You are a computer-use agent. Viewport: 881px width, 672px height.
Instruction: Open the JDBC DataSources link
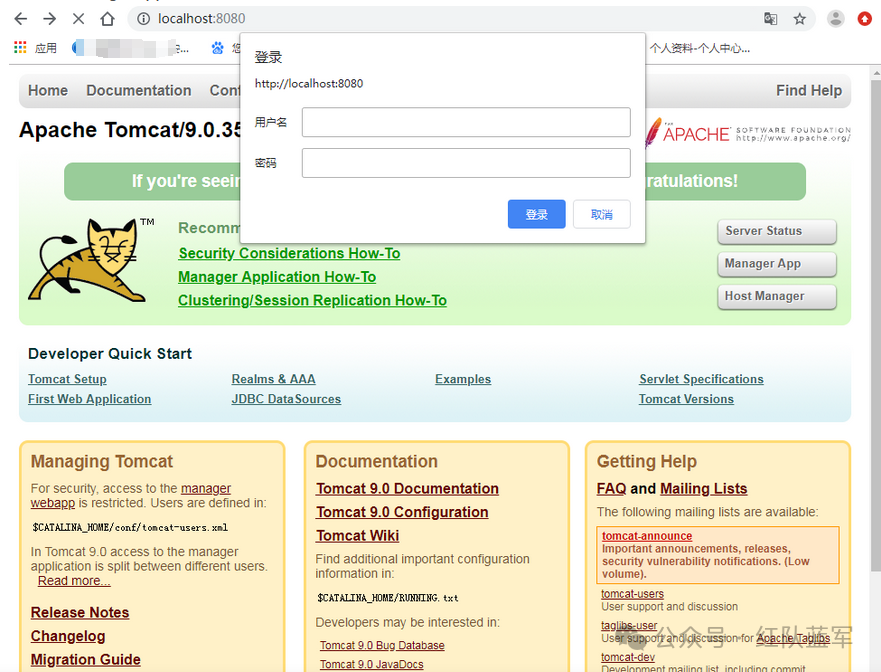[286, 399]
